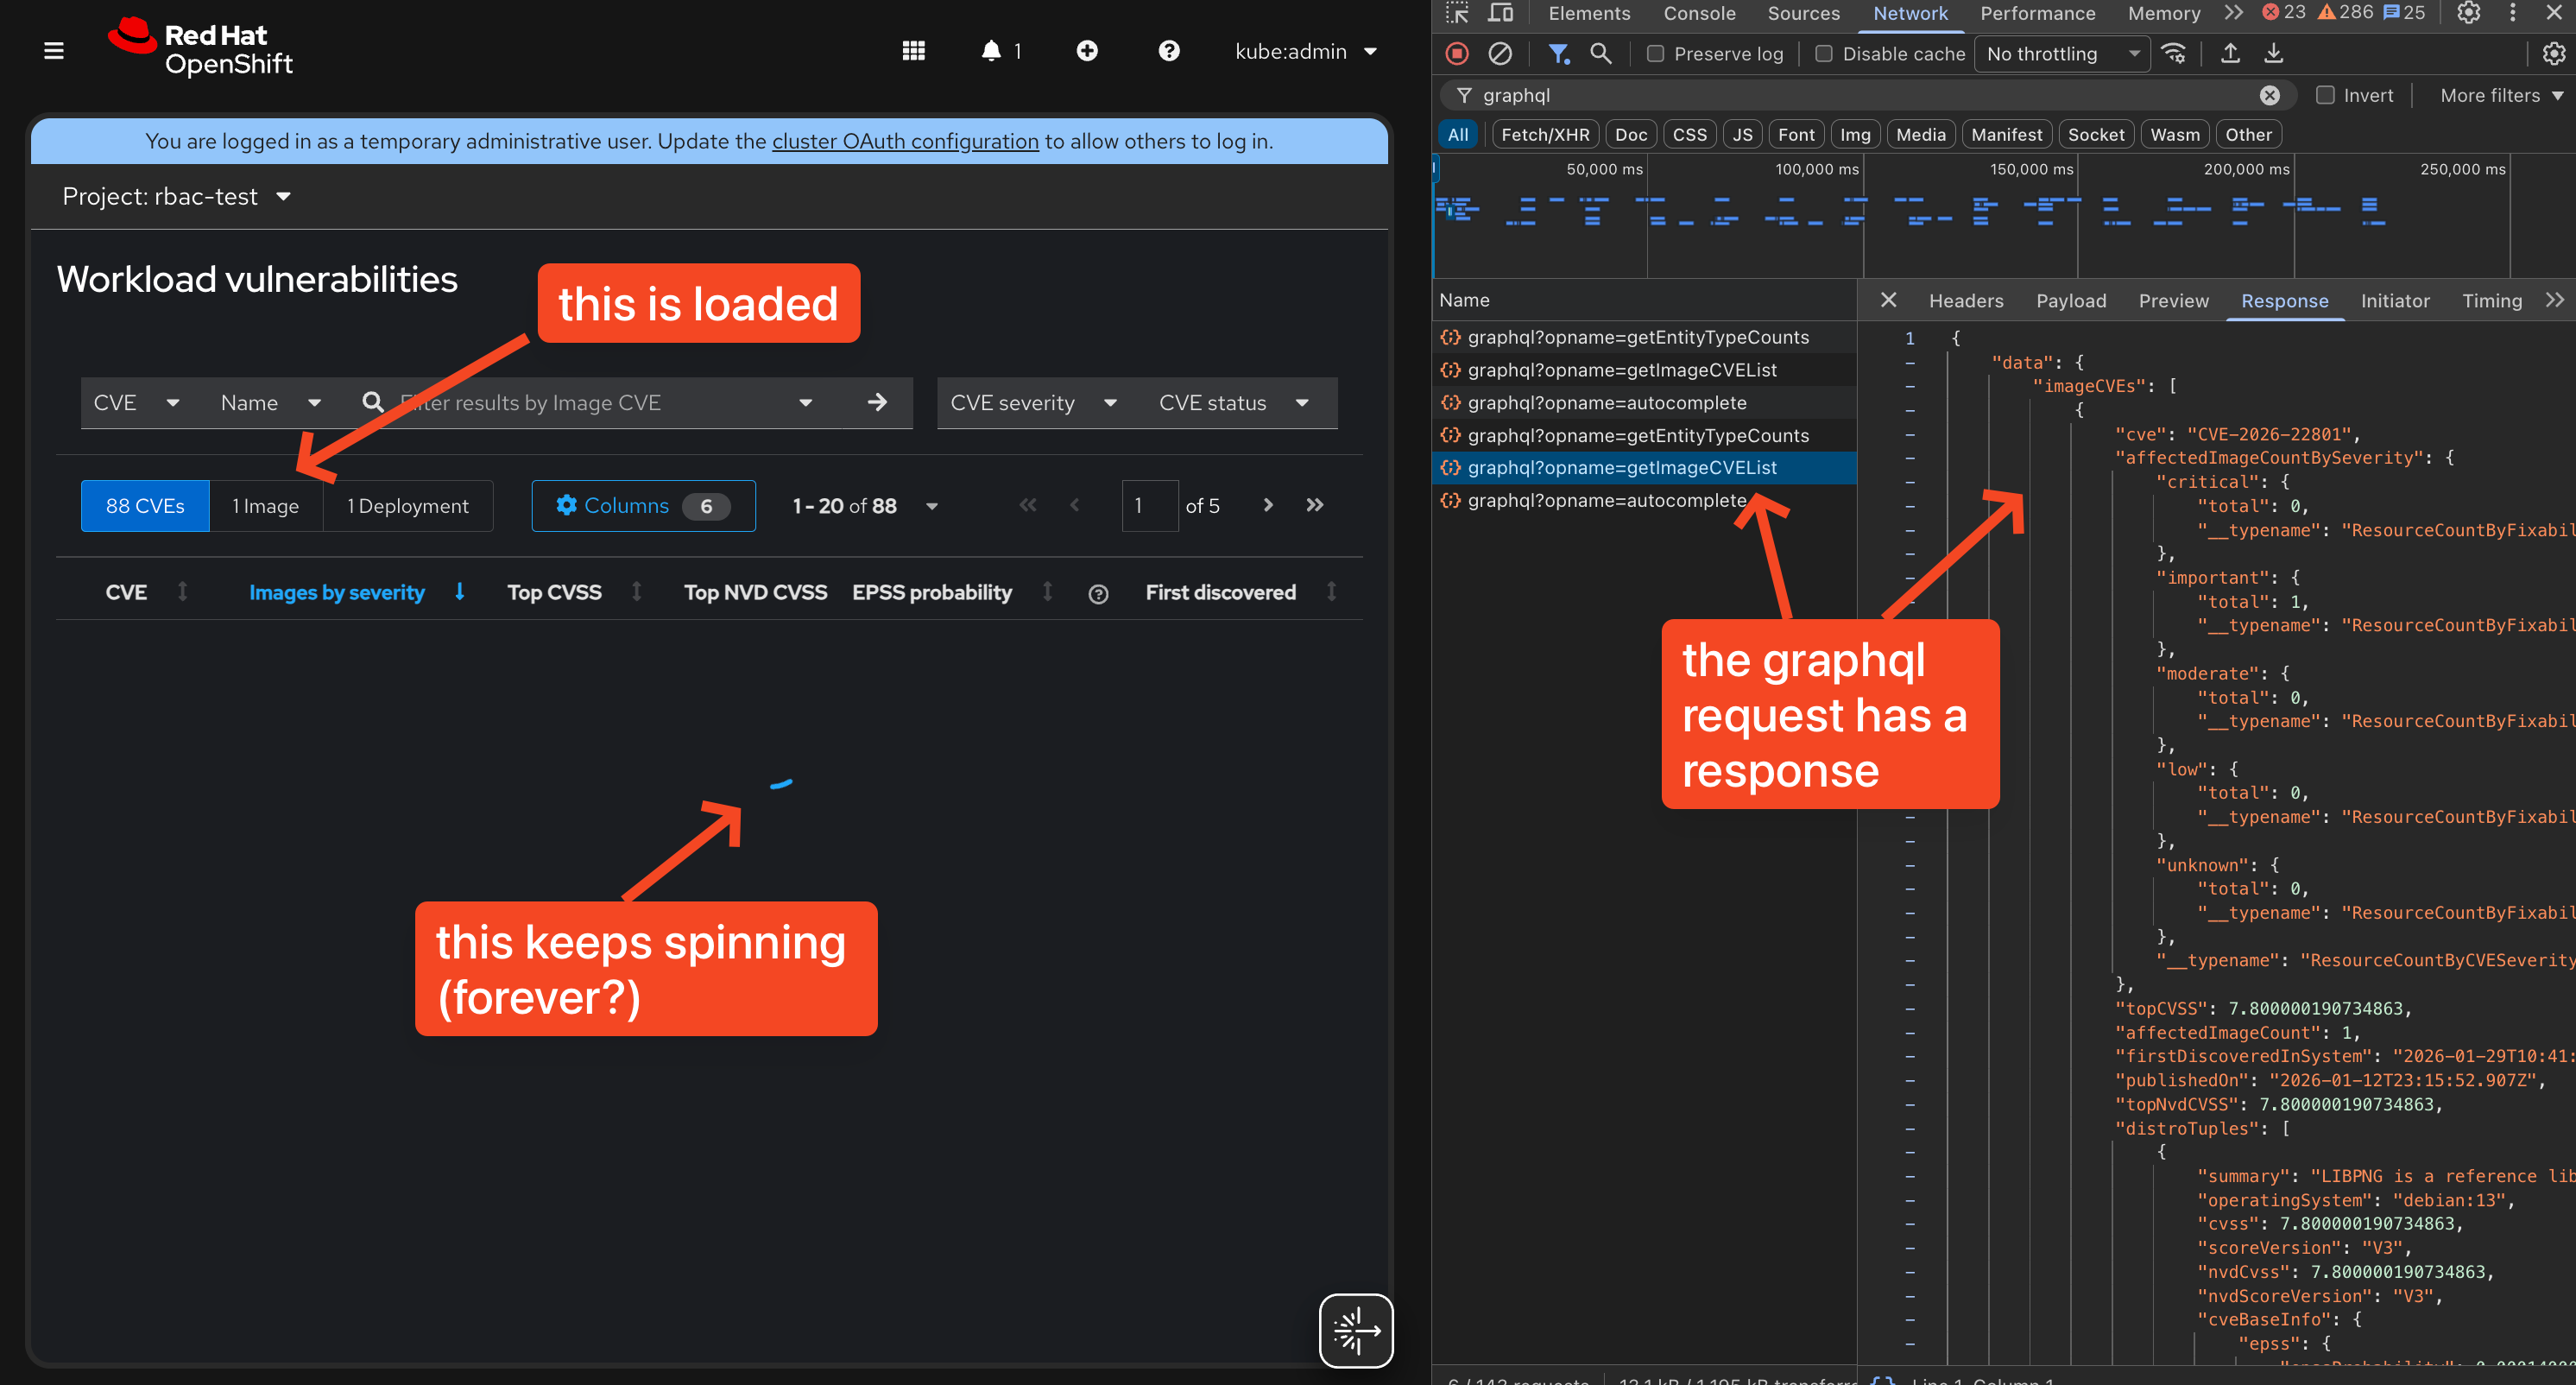The width and height of the screenshot is (2576, 1385).
Task: Open the application launcher grid icon
Action: pyautogui.click(x=913, y=51)
